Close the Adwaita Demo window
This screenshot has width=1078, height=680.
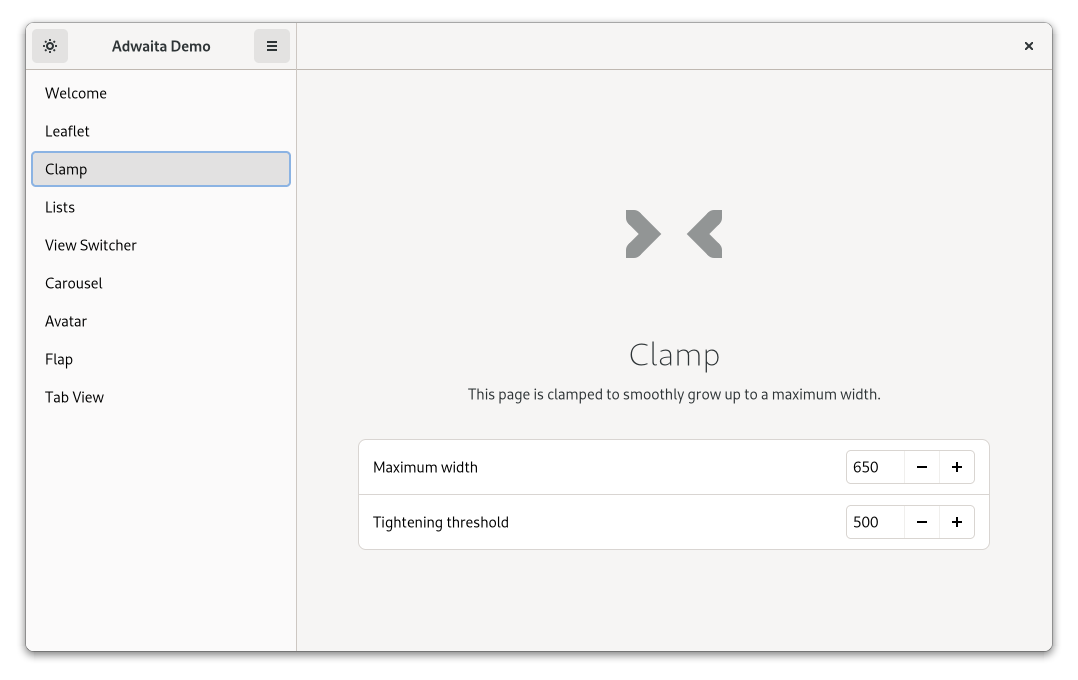tap(1029, 46)
